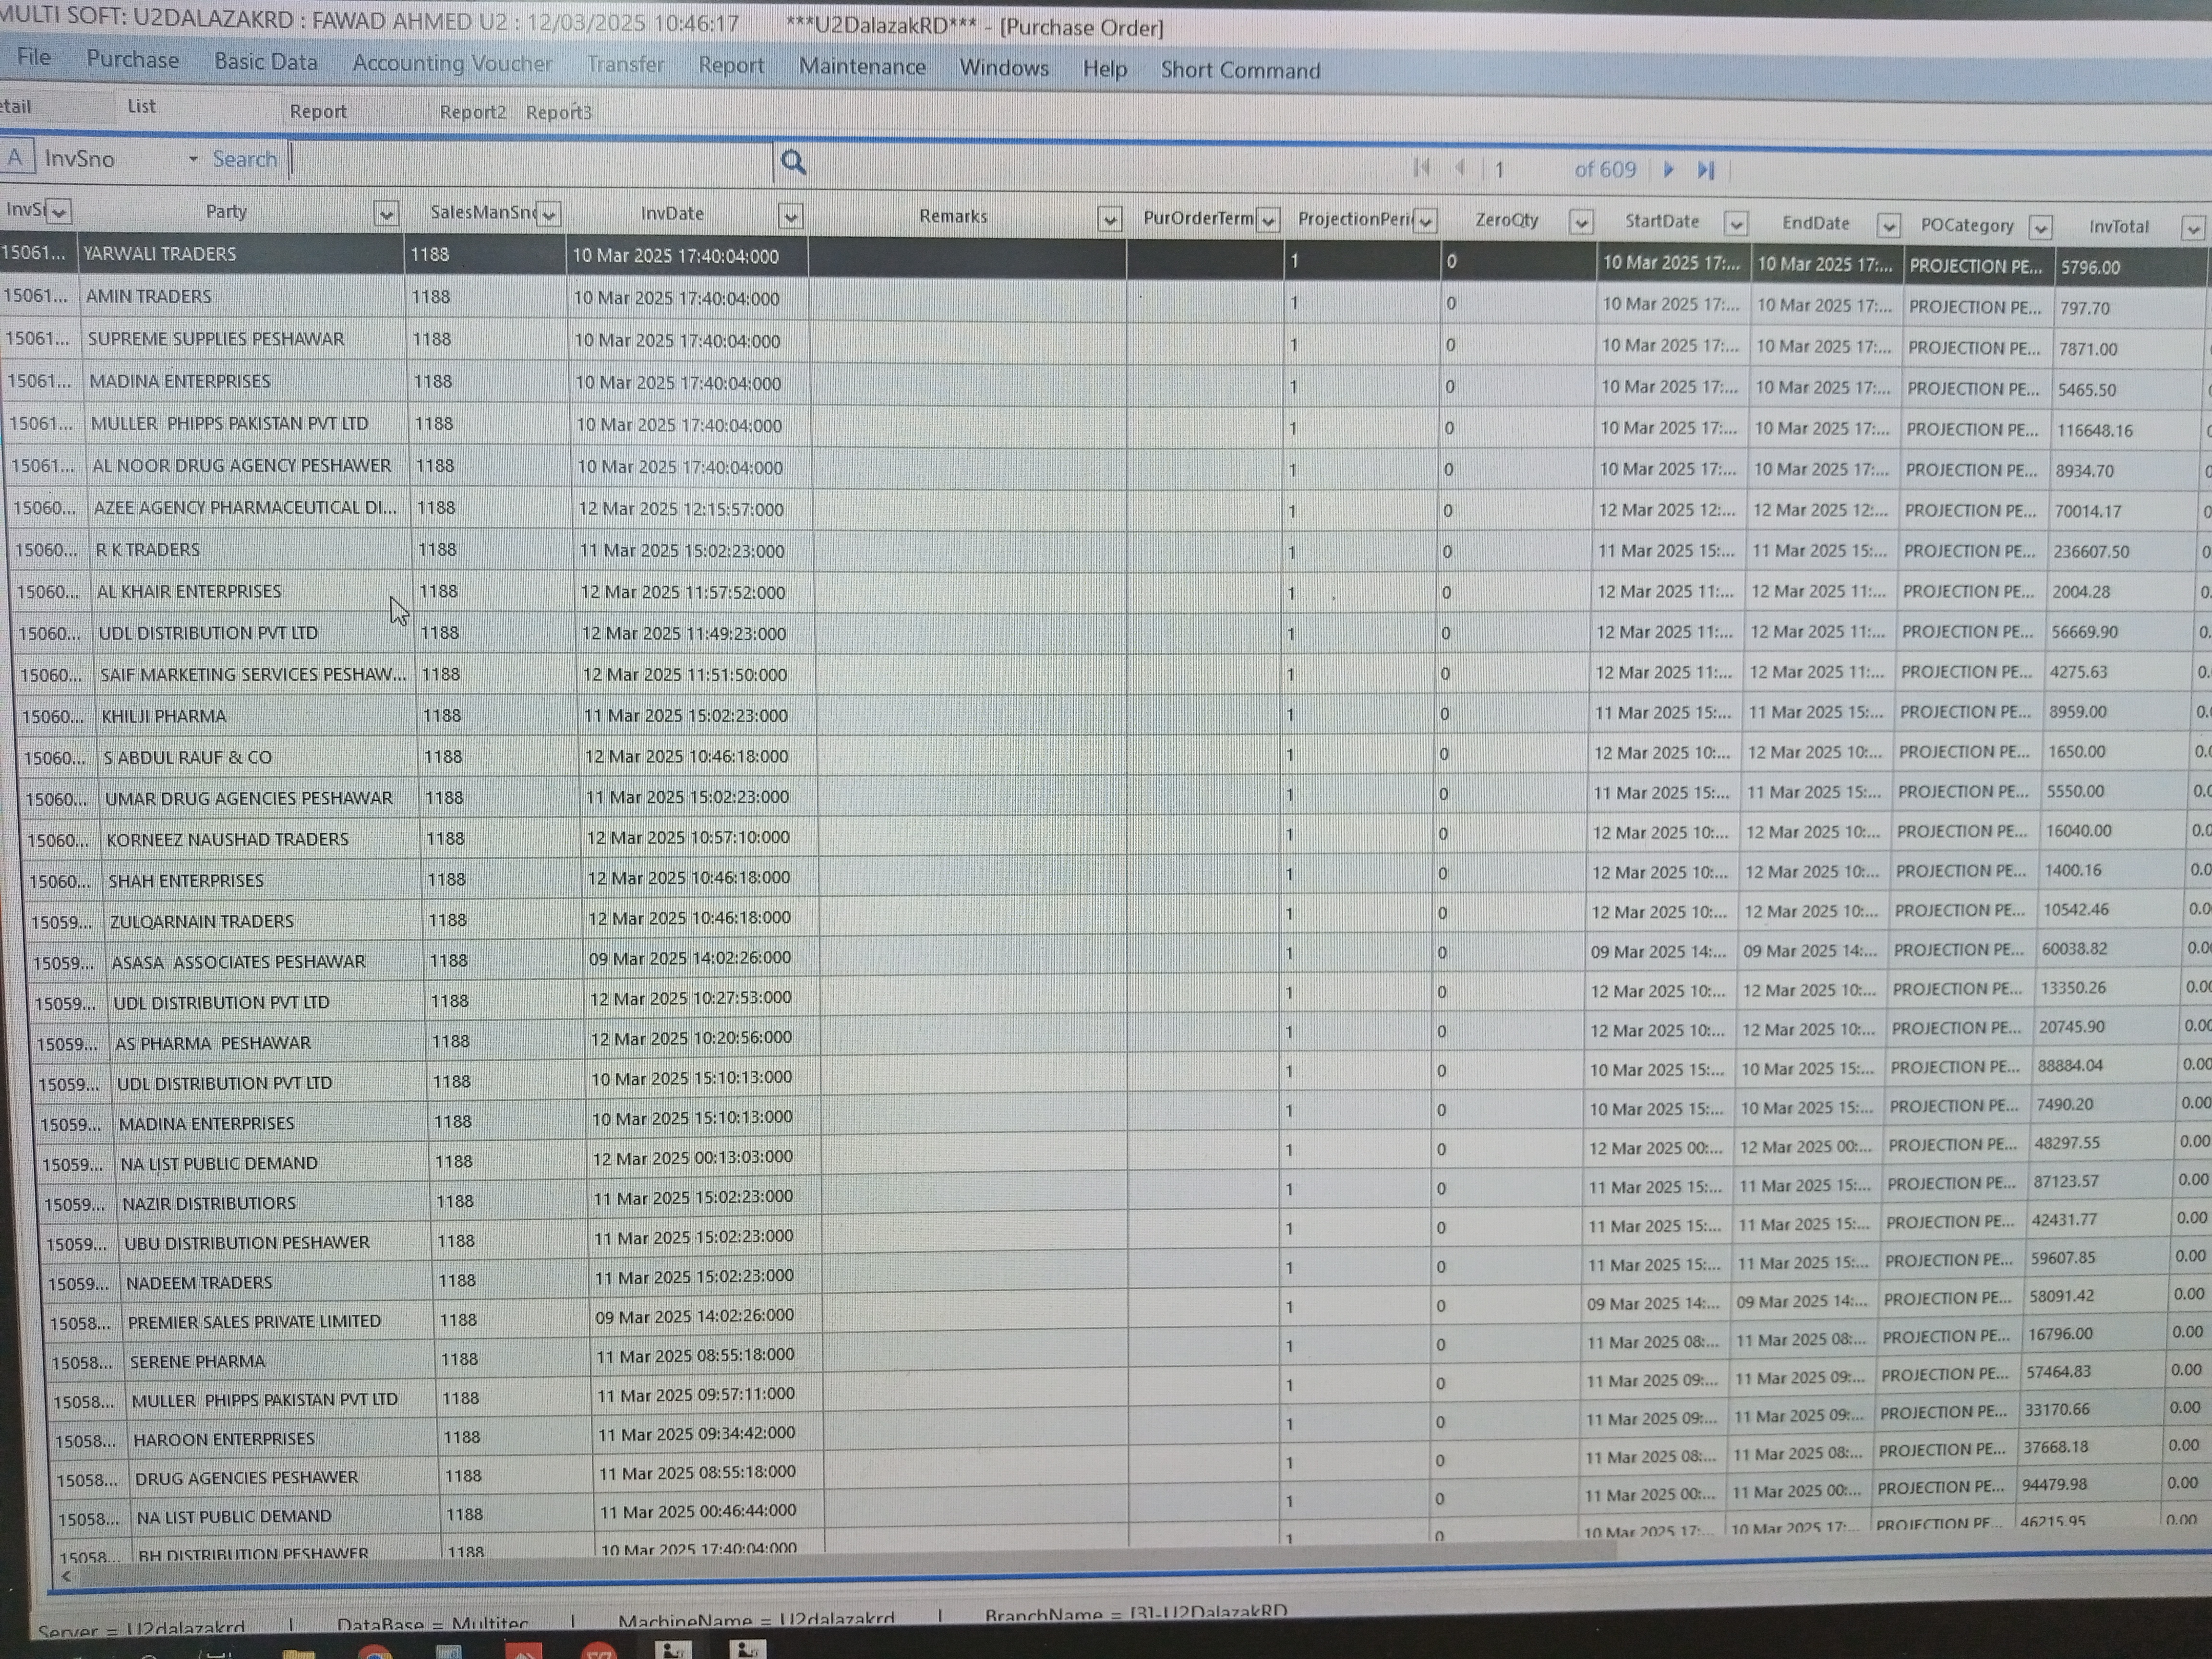
Task: Switch to the Report2 tab
Action: point(472,112)
